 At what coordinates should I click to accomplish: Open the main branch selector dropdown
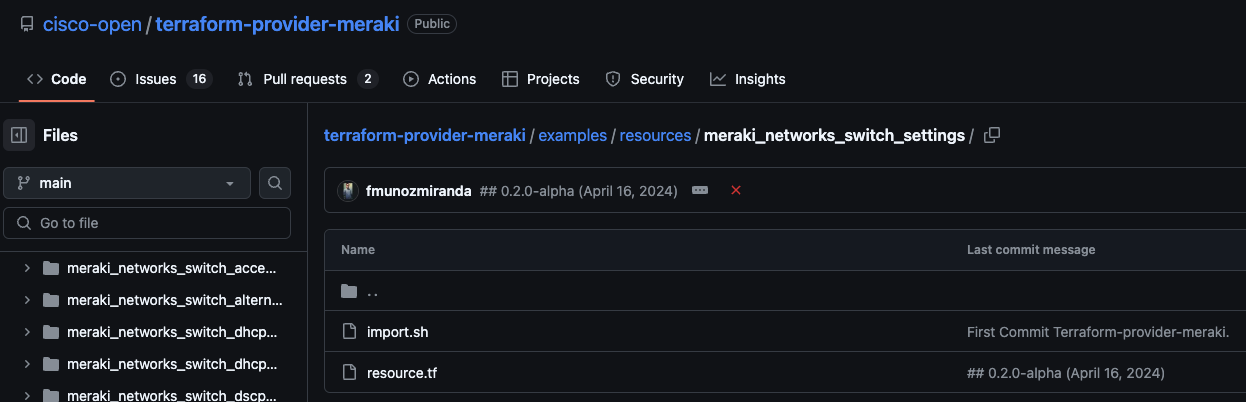[x=127, y=183]
